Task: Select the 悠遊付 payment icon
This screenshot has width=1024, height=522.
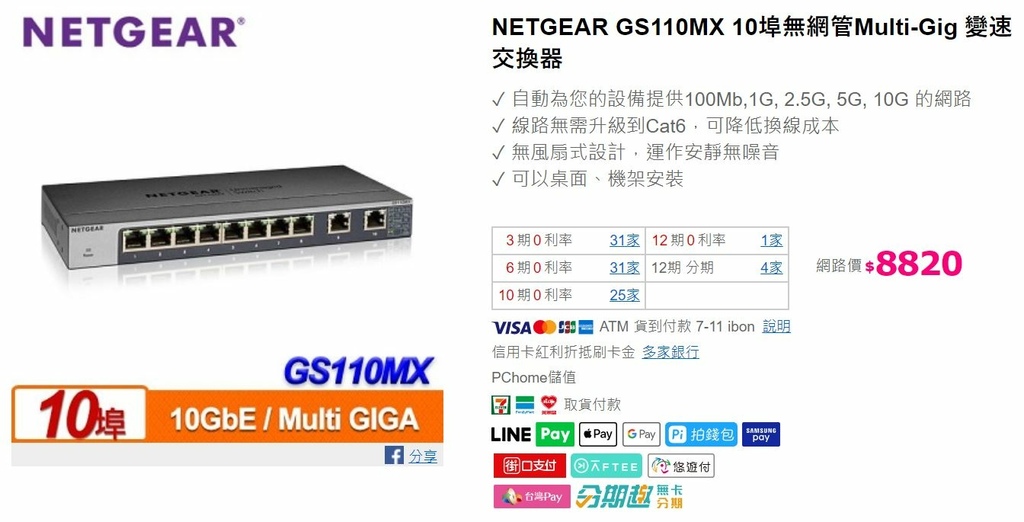Action: [681, 466]
